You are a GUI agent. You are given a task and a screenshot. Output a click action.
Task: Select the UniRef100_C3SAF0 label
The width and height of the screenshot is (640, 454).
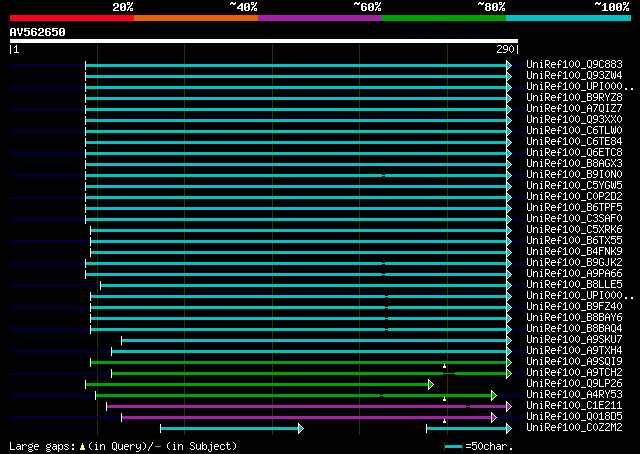click(x=574, y=219)
